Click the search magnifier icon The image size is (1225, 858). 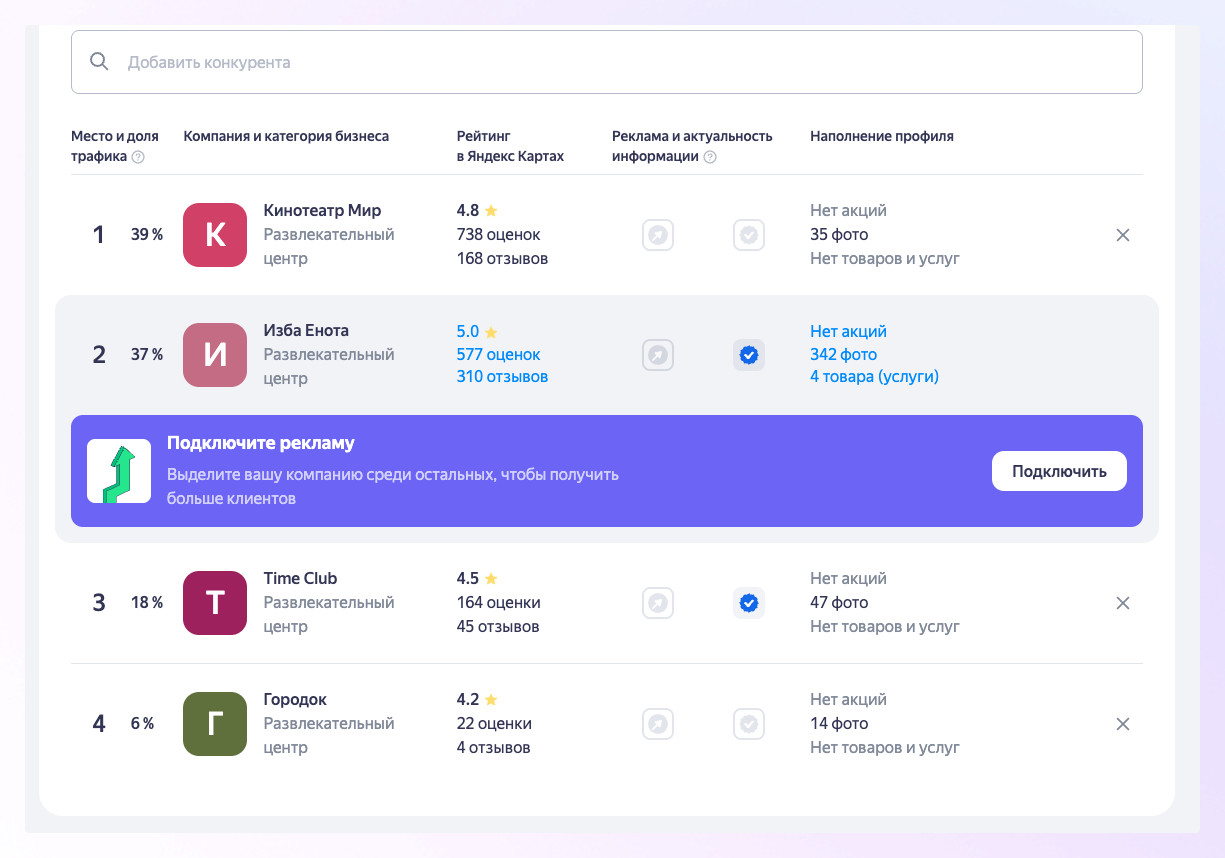click(99, 61)
